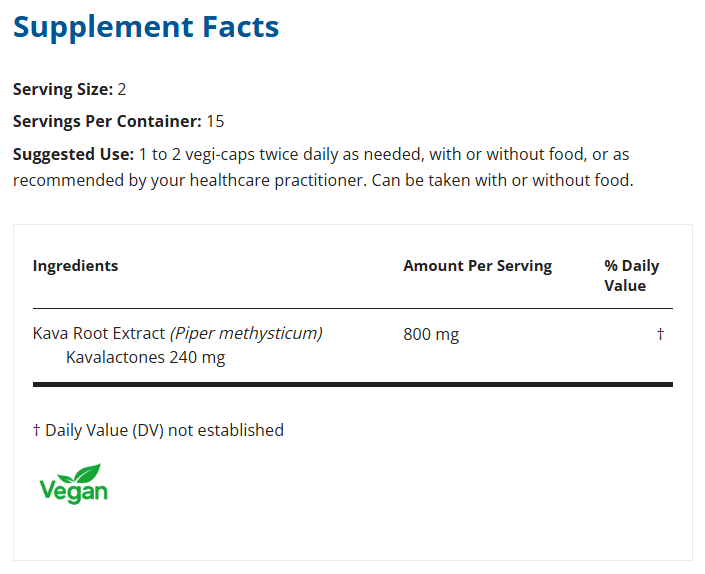705x574 pixels.
Task: Click the Kava Root Extract ingredient name
Action: click(99, 333)
